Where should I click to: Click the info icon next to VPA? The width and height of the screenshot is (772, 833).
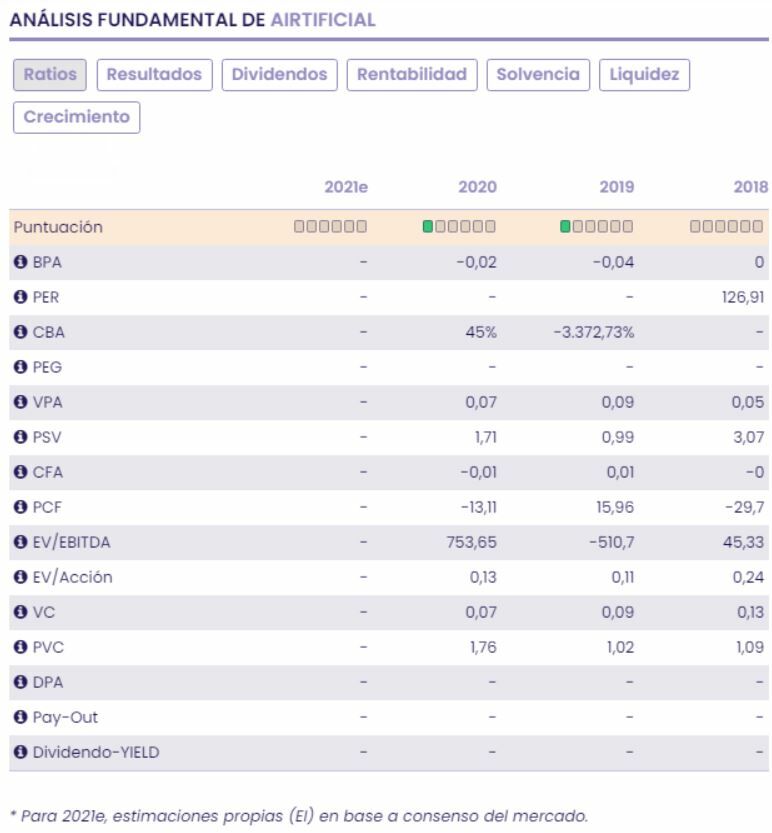coord(20,402)
